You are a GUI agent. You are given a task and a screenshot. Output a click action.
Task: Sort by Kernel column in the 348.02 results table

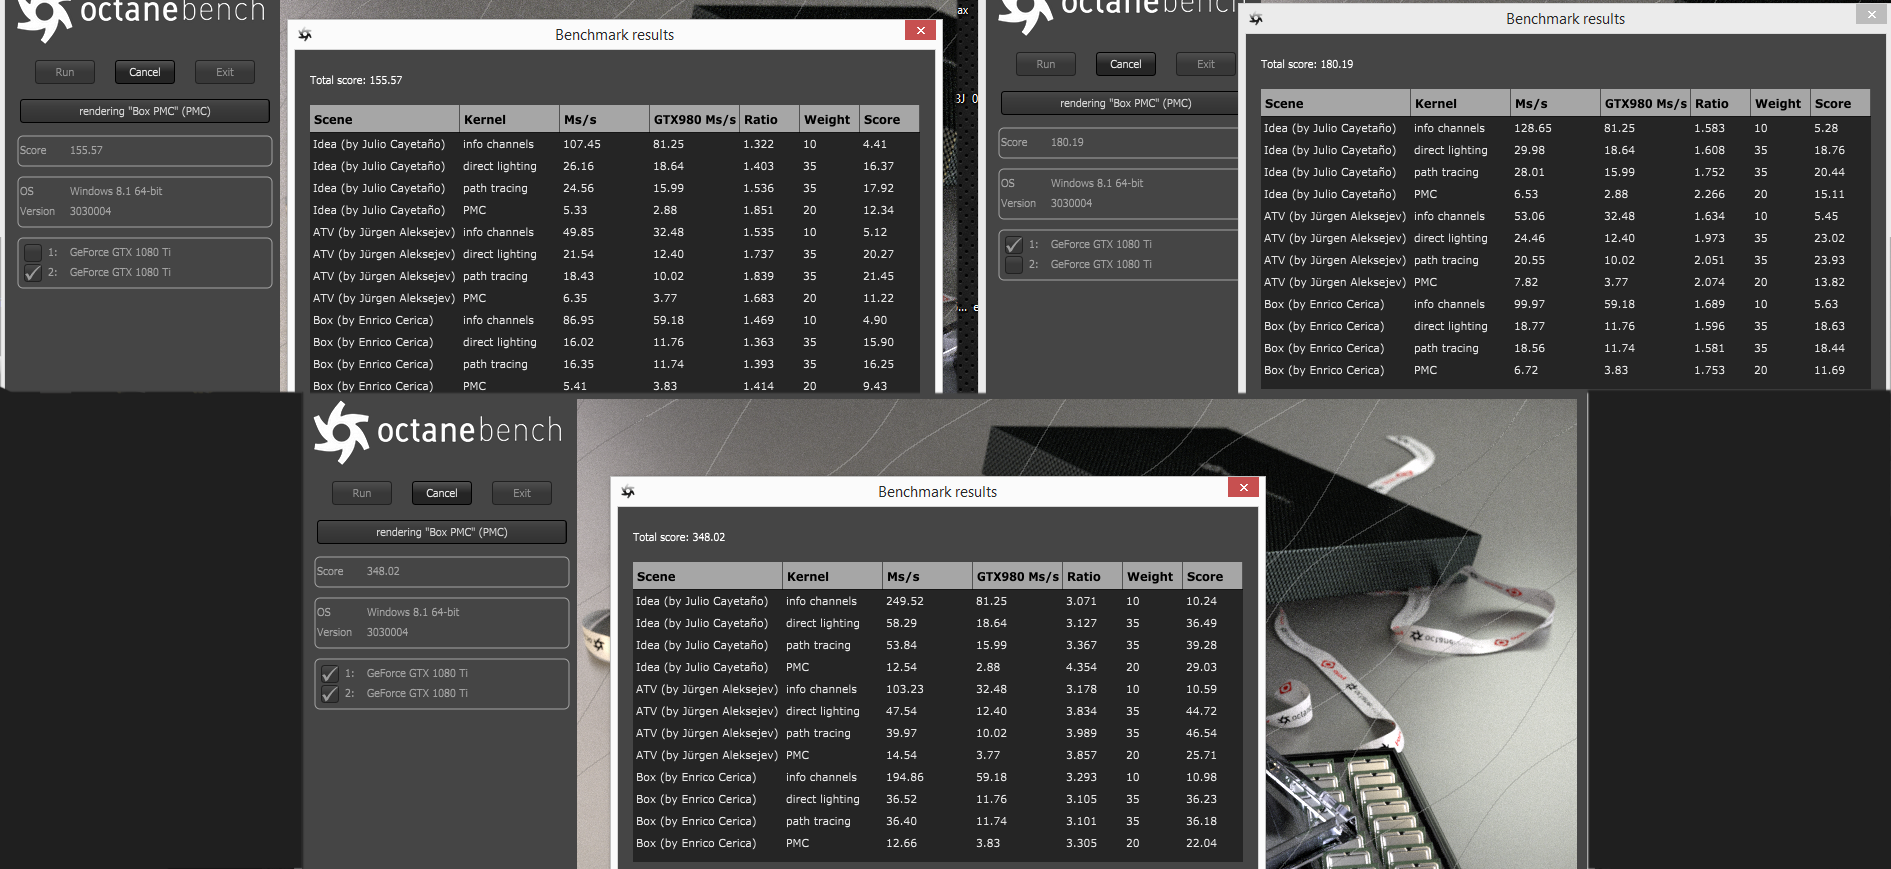833,576
